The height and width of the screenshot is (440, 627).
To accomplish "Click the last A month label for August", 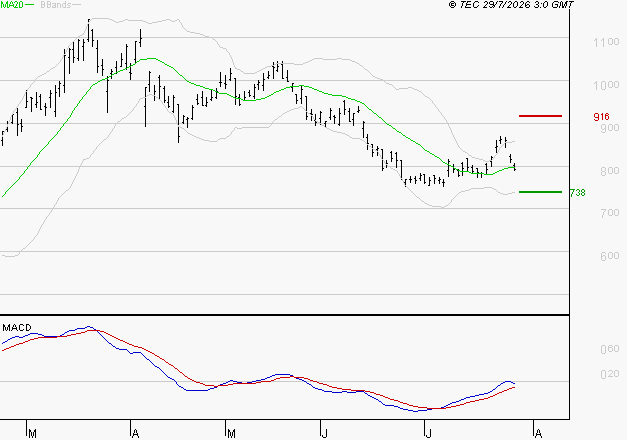I will pos(538,433).
